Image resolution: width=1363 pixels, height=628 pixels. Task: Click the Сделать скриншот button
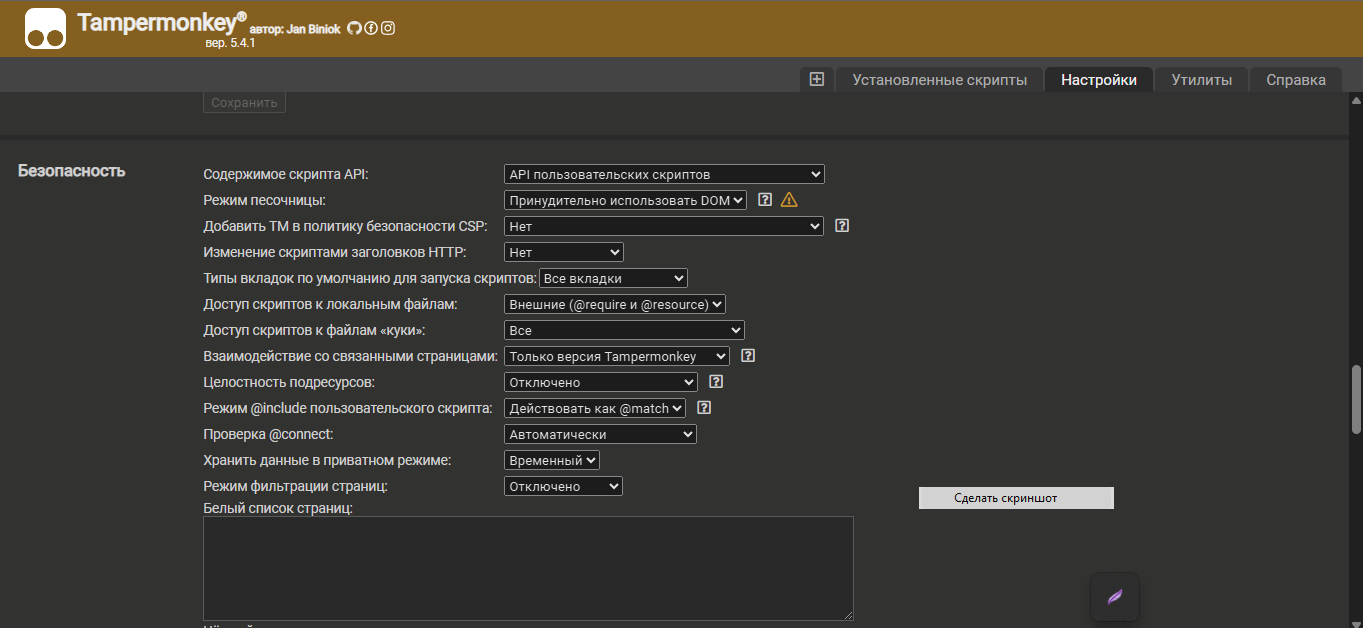point(1016,498)
